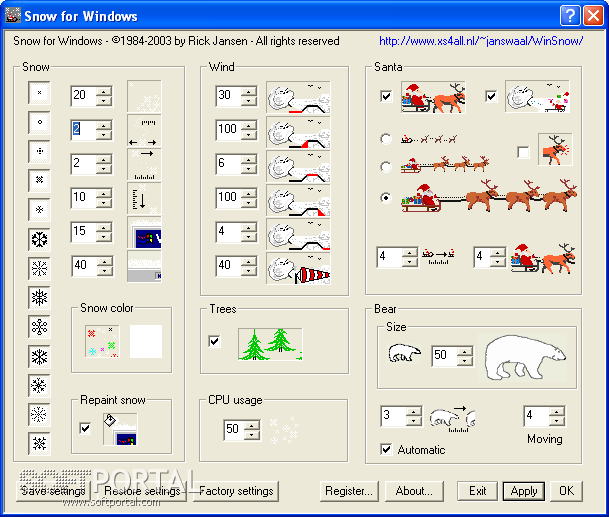Screen dimensions: 609x517
Task: Decrease the snow value 10
Action: pyautogui.click(x=104, y=203)
